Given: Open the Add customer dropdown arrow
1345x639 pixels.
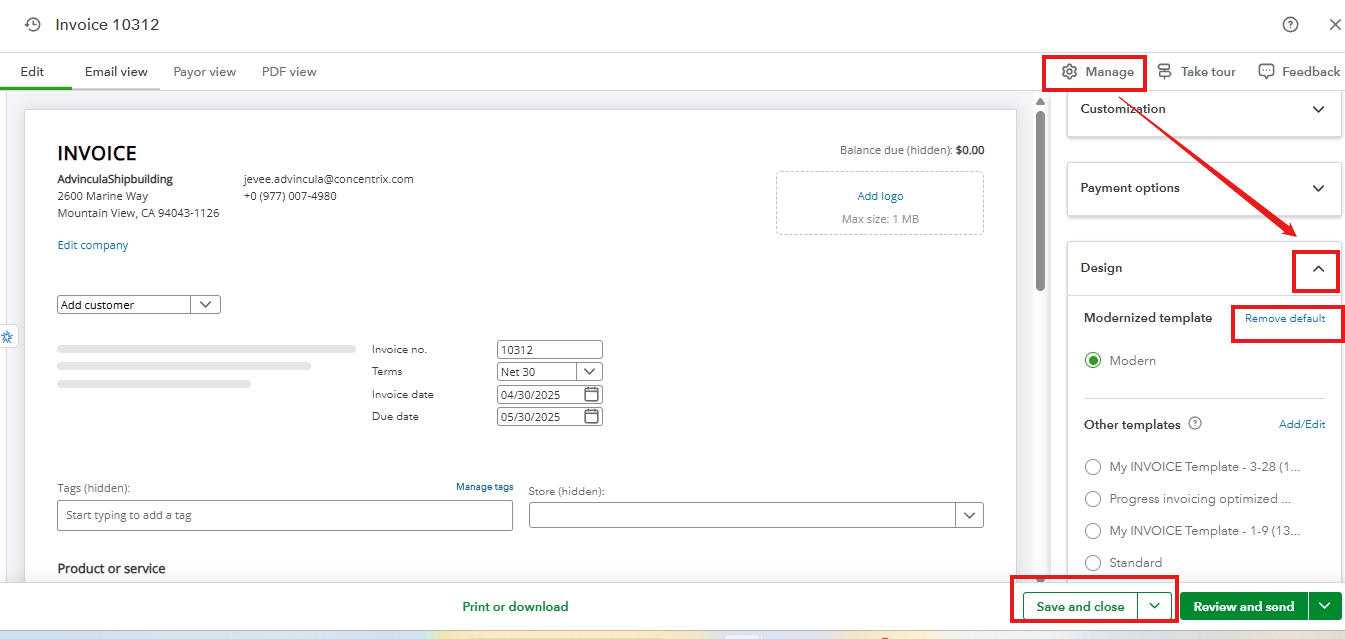Looking at the screenshot, I should point(205,305).
